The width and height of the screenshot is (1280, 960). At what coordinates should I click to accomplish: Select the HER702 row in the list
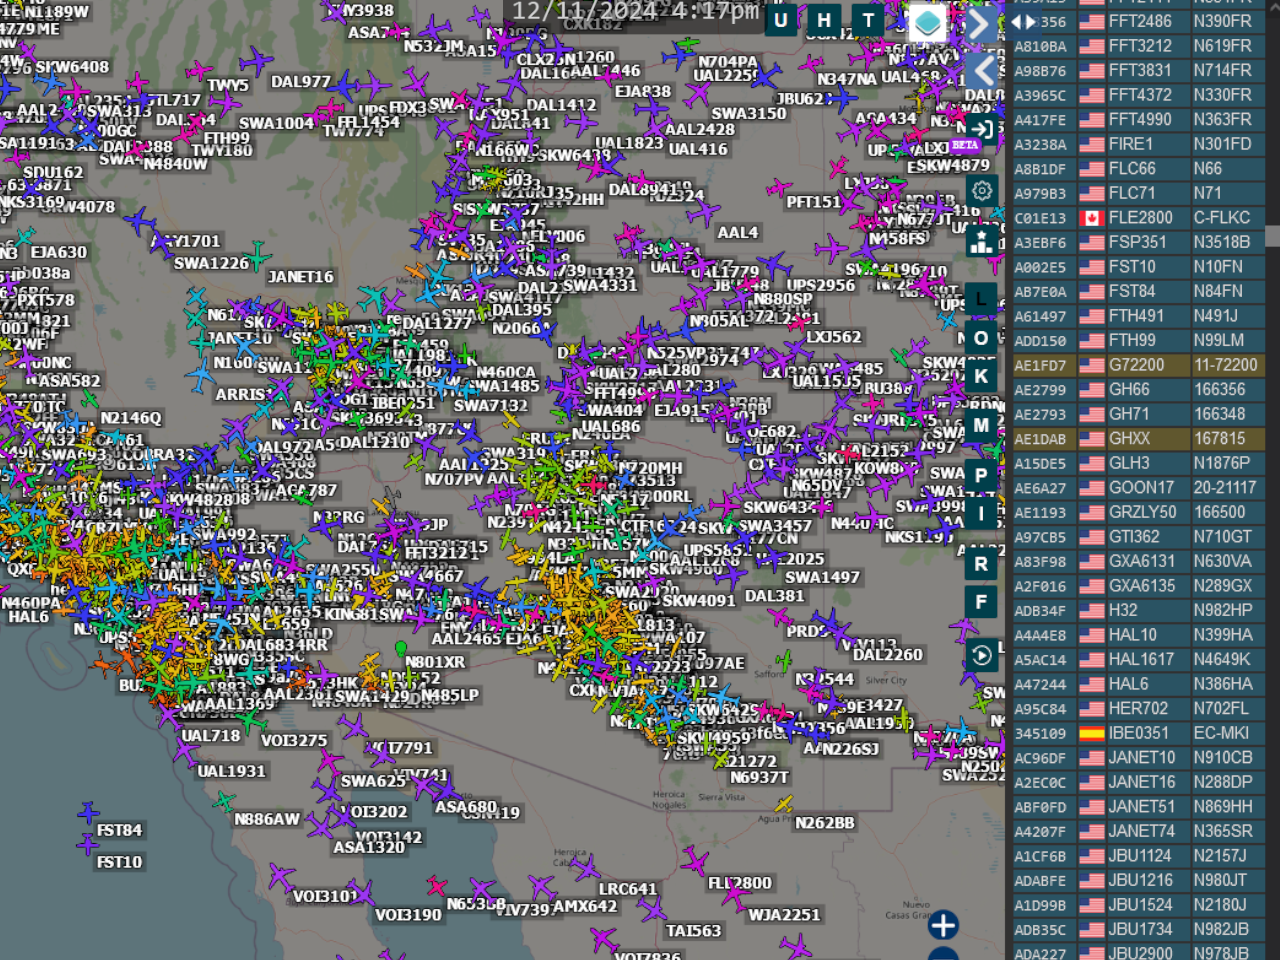coord(1137,708)
